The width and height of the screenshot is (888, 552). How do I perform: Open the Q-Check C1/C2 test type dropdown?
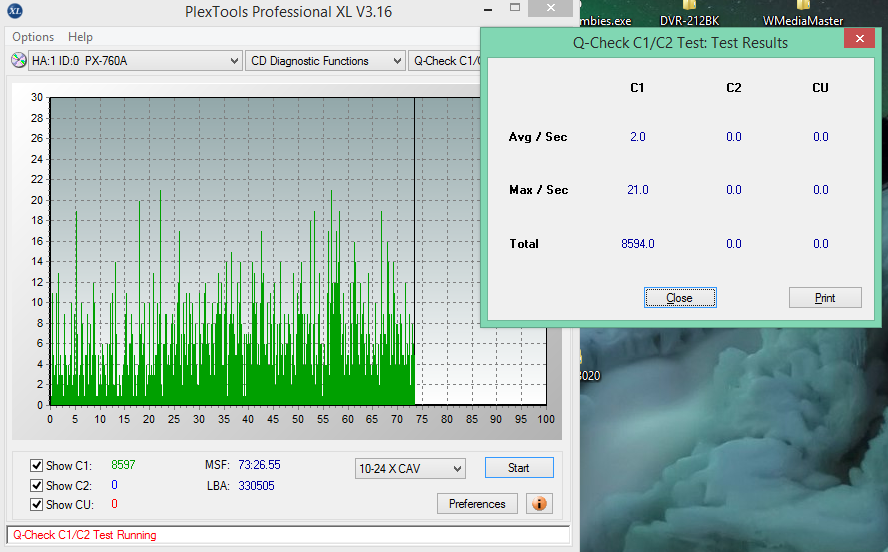444,61
